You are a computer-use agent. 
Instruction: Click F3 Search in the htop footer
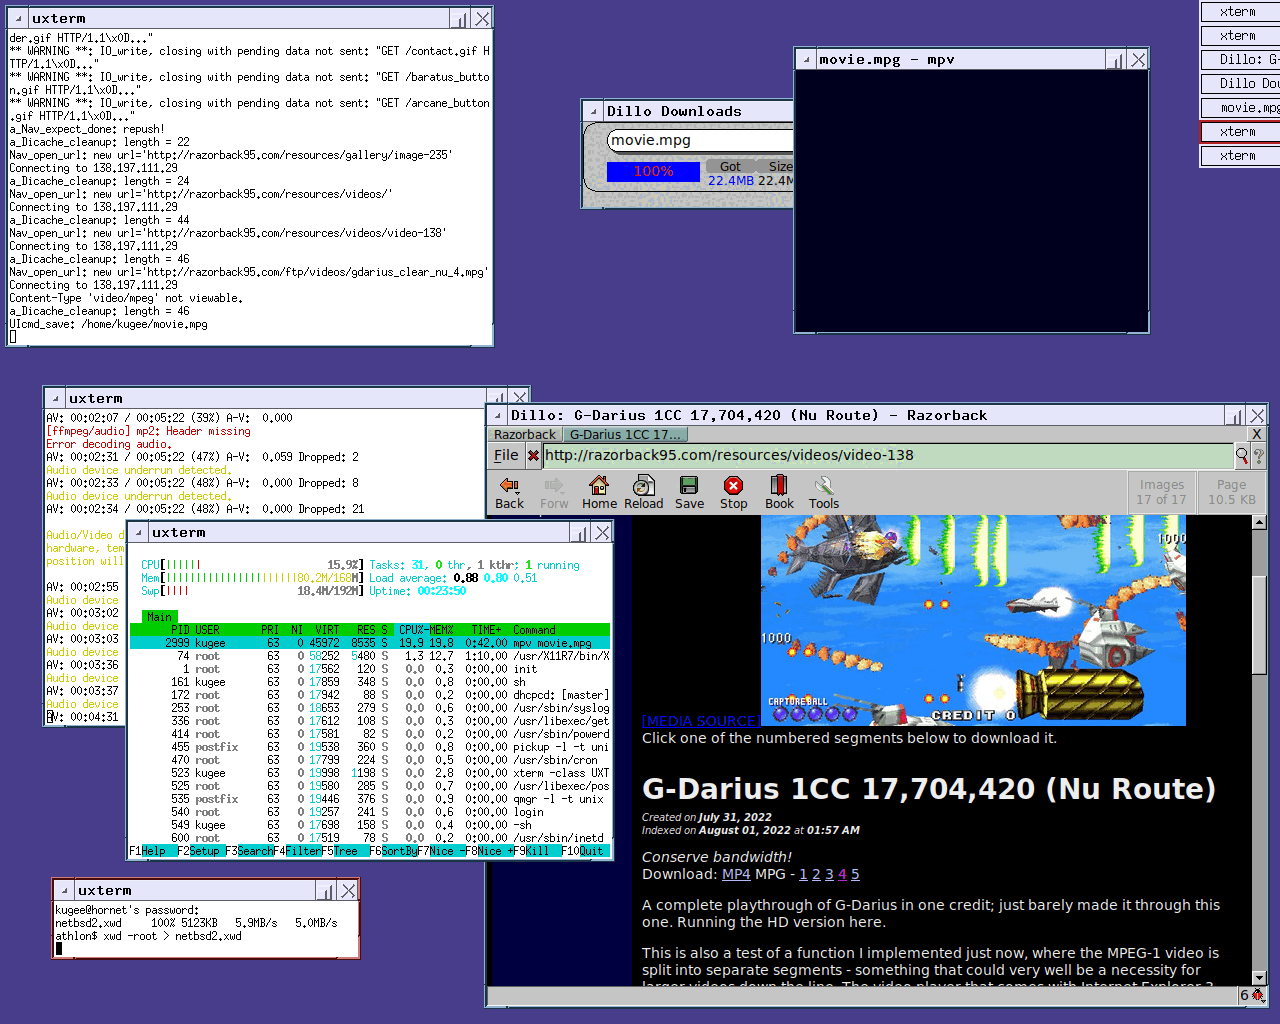[x=249, y=851]
